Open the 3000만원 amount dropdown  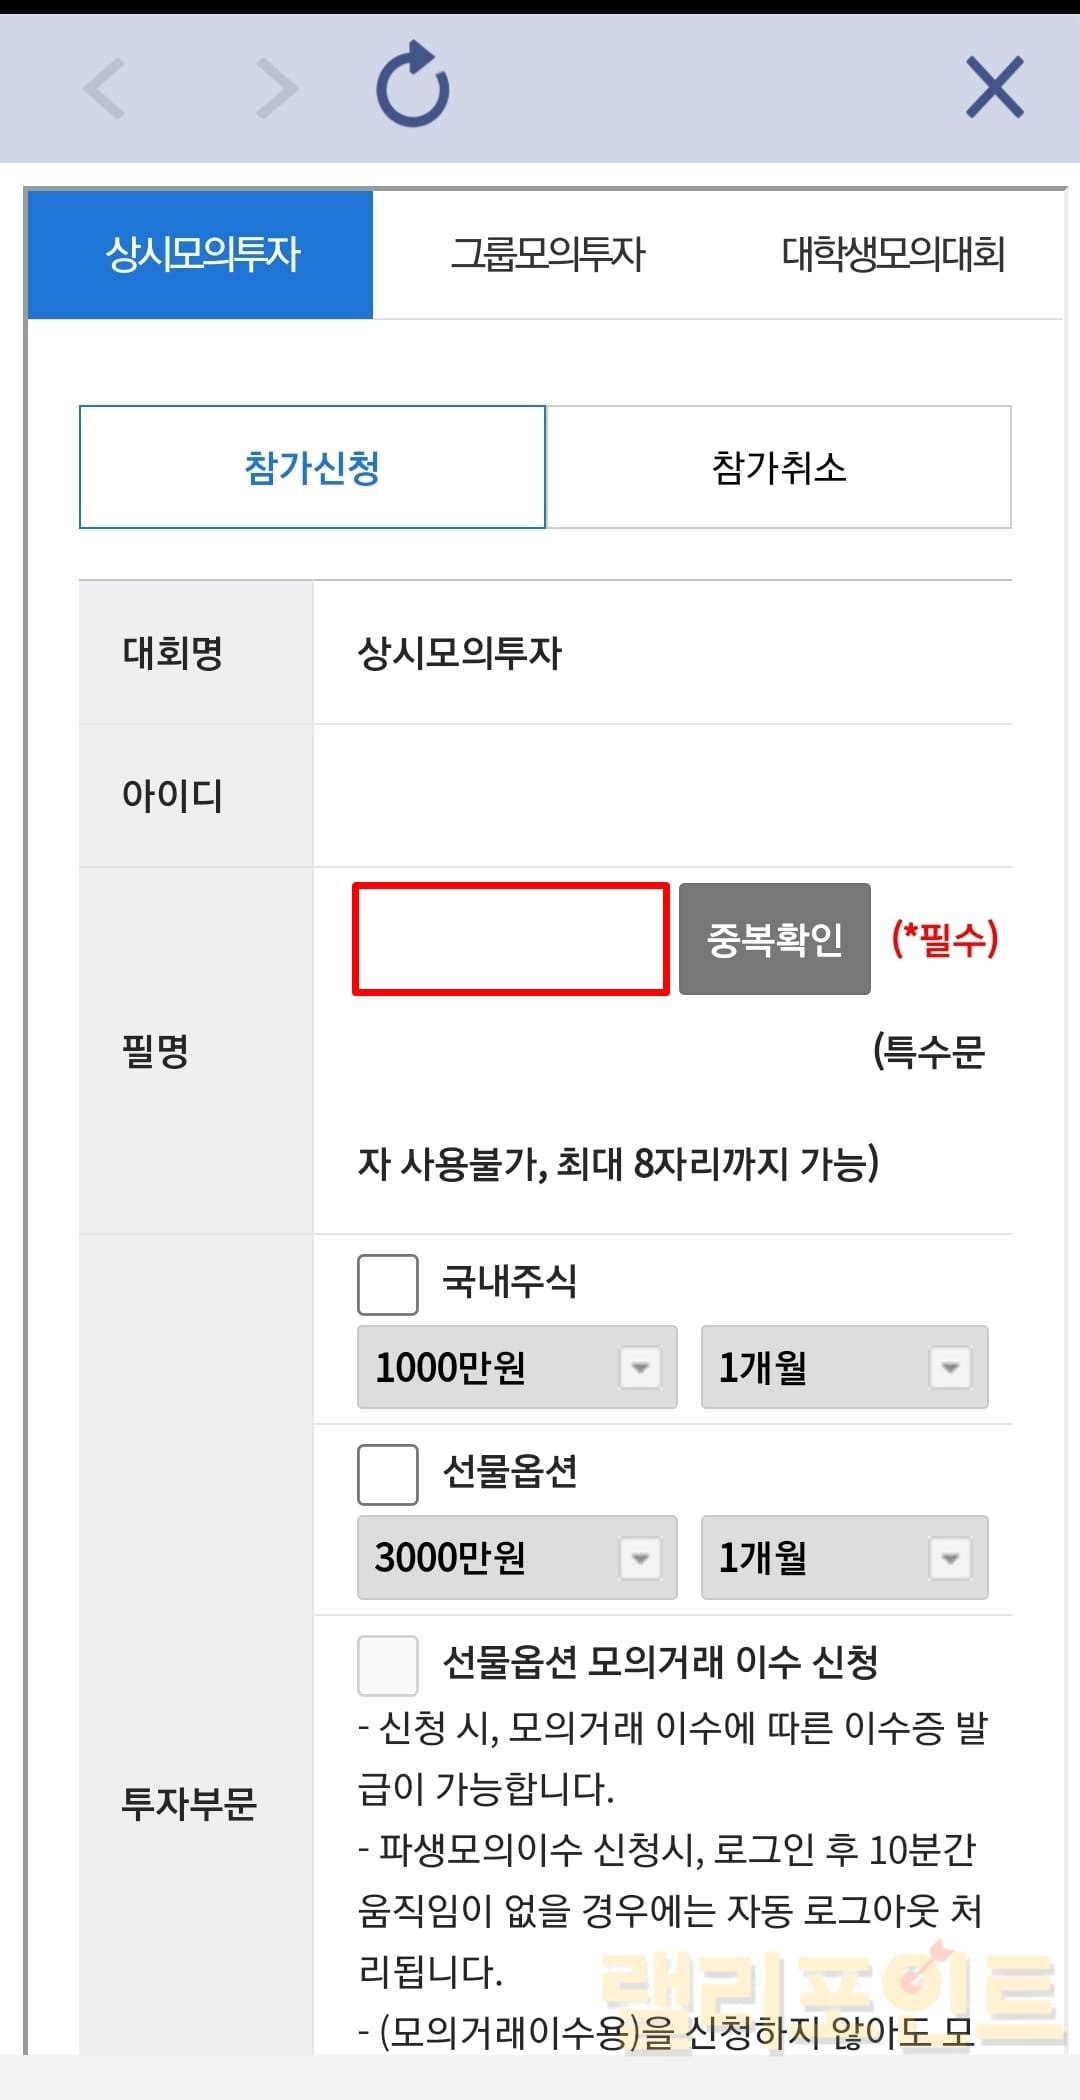tap(517, 1557)
